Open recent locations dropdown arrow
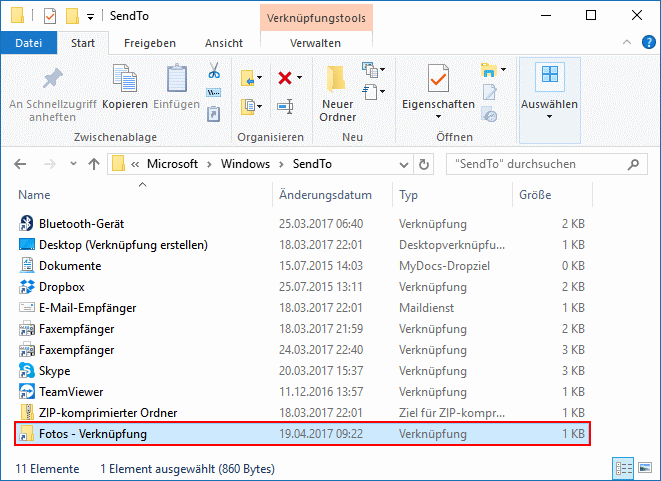 click(x=73, y=164)
